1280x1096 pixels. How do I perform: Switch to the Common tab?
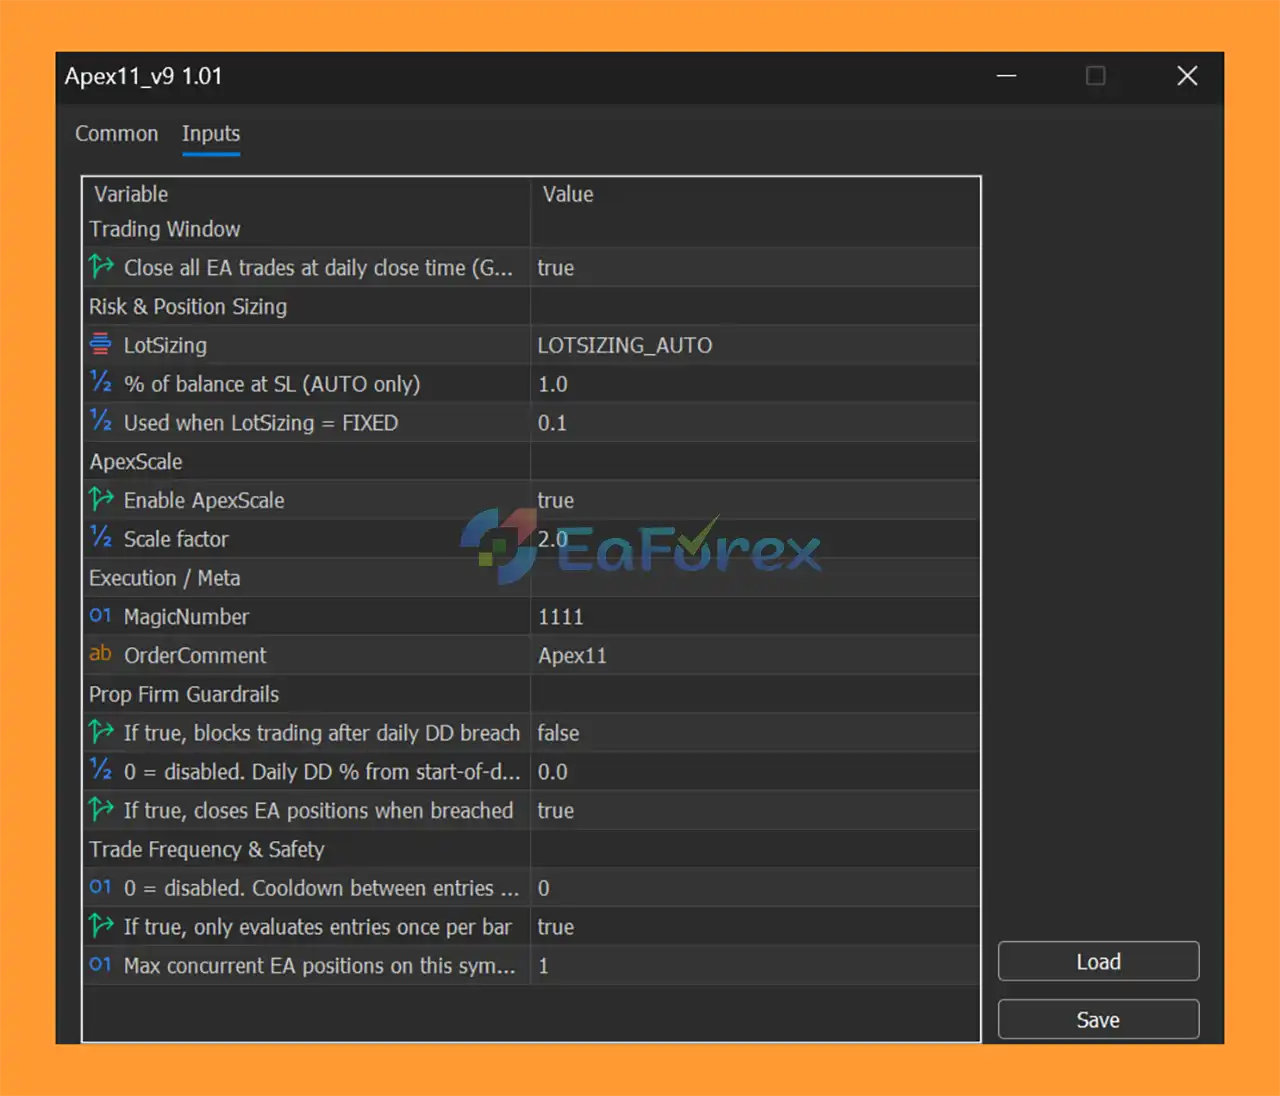[116, 134]
